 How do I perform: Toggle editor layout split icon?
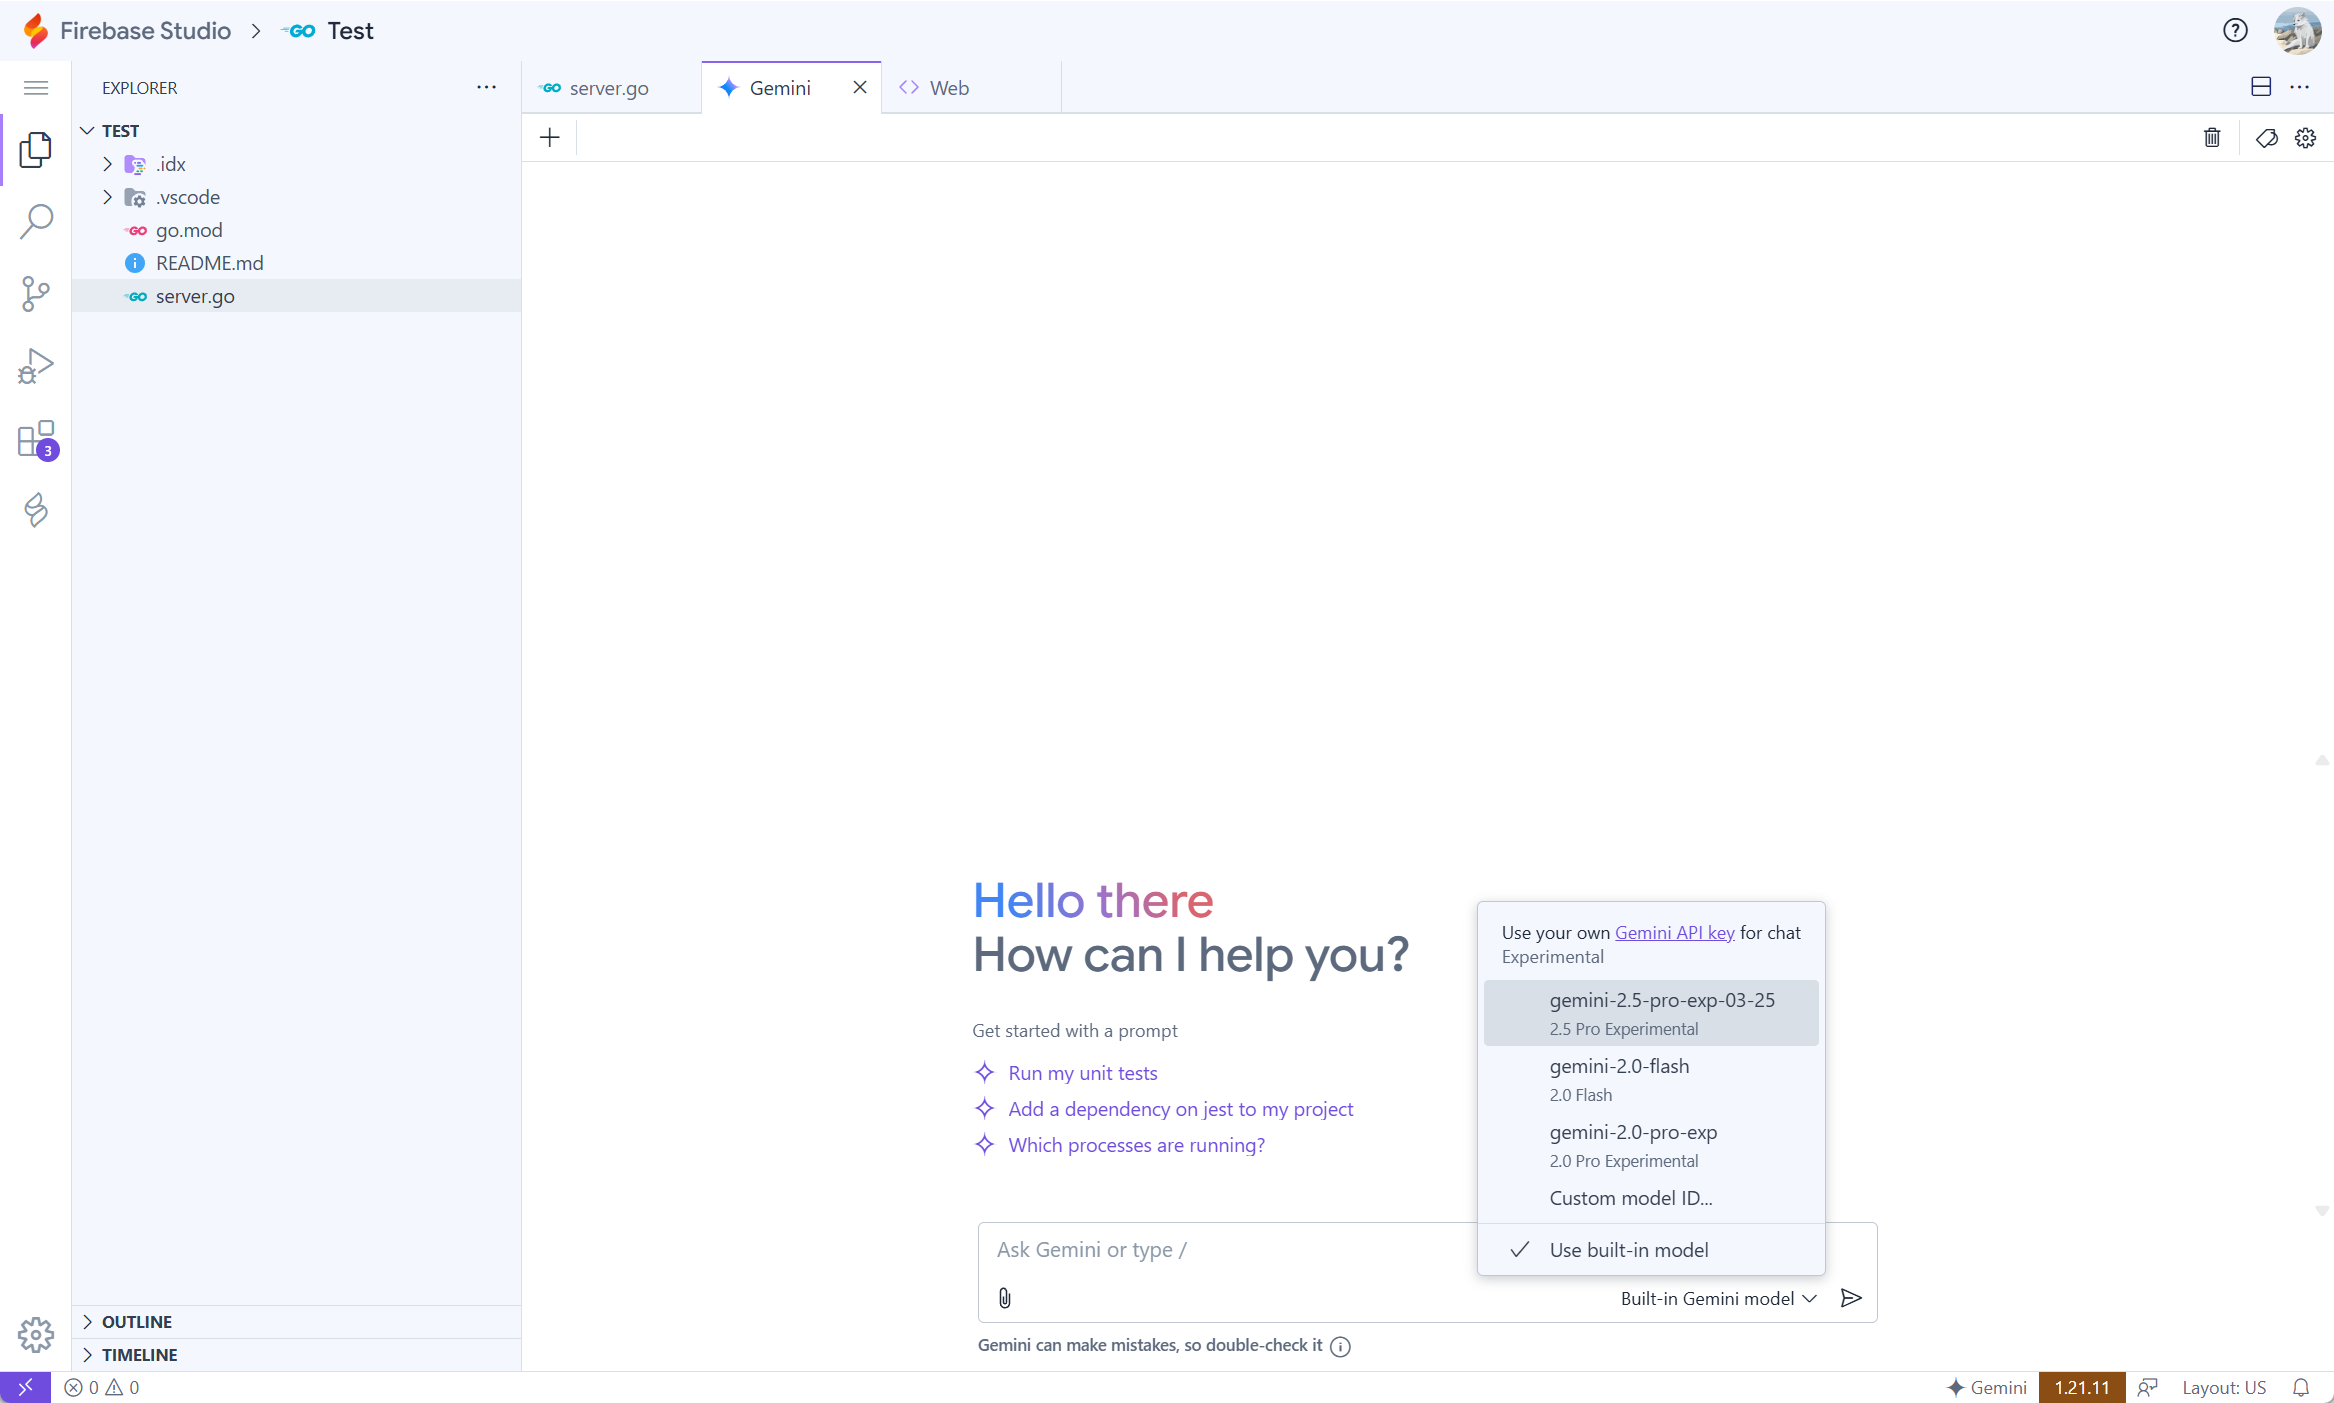click(x=2261, y=87)
